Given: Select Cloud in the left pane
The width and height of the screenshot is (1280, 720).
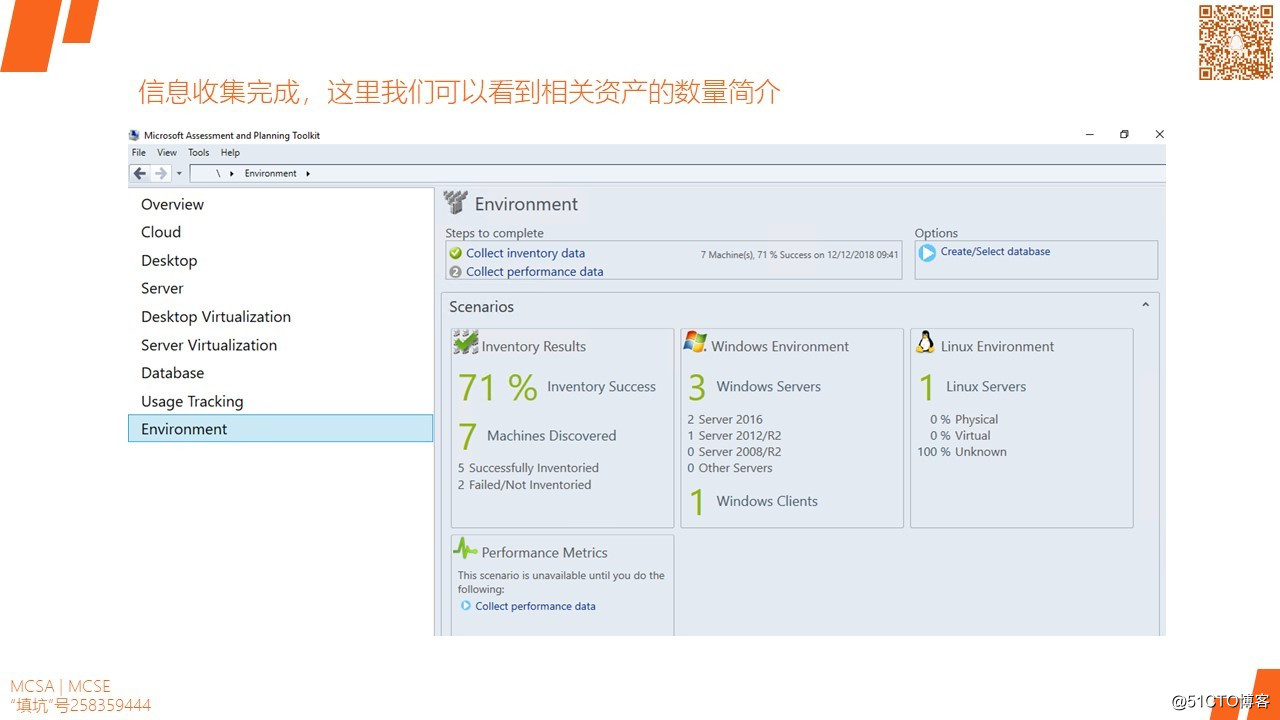Looking at the screenshot, I should [x=280, y=232].
